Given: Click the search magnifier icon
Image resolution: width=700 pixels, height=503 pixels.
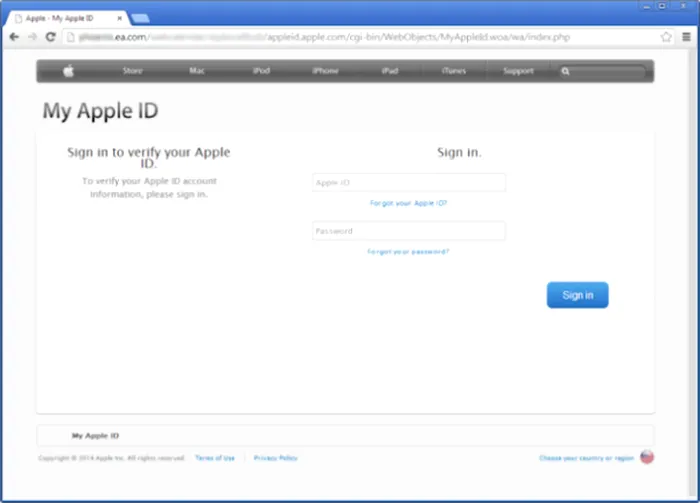Looking at the screenshot, I should [565, 71].
